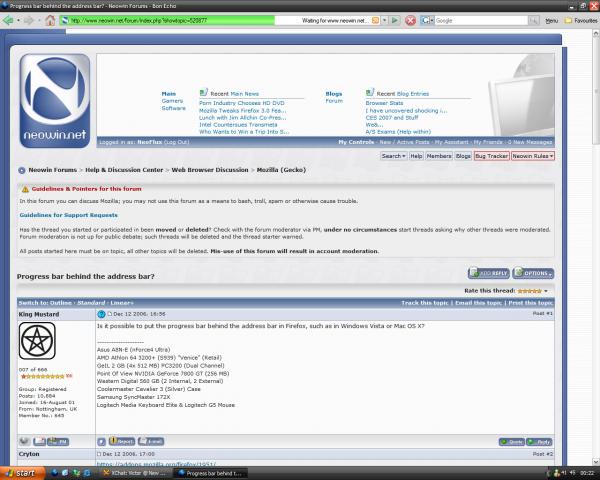The image size is (600, 480).
Task: Open Web Browser Discussion breadcrumb
Action: (x=210, y=170)
